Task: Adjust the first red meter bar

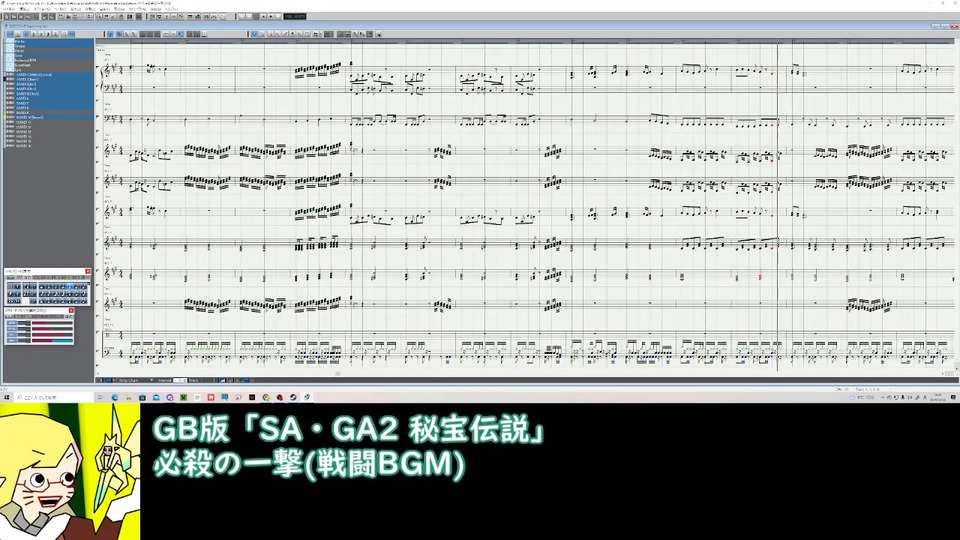Action: pos(52,324)
